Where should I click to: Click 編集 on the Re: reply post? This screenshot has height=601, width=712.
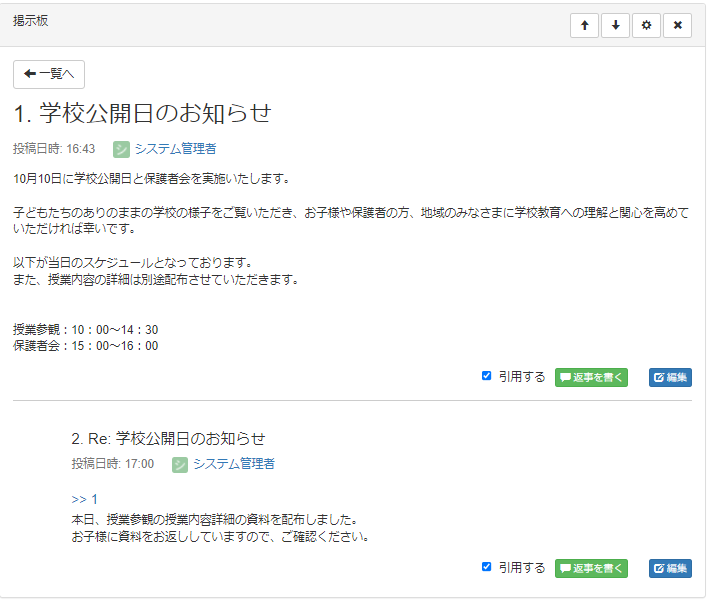coord(670,568)
